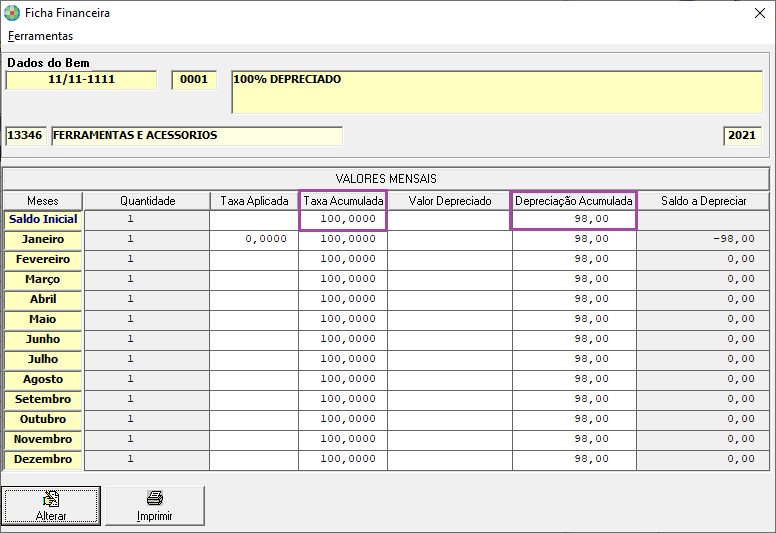776x533 pixels.
Task: Click the Depreciação Acumulada column header
Action: (x=573, y=201)
